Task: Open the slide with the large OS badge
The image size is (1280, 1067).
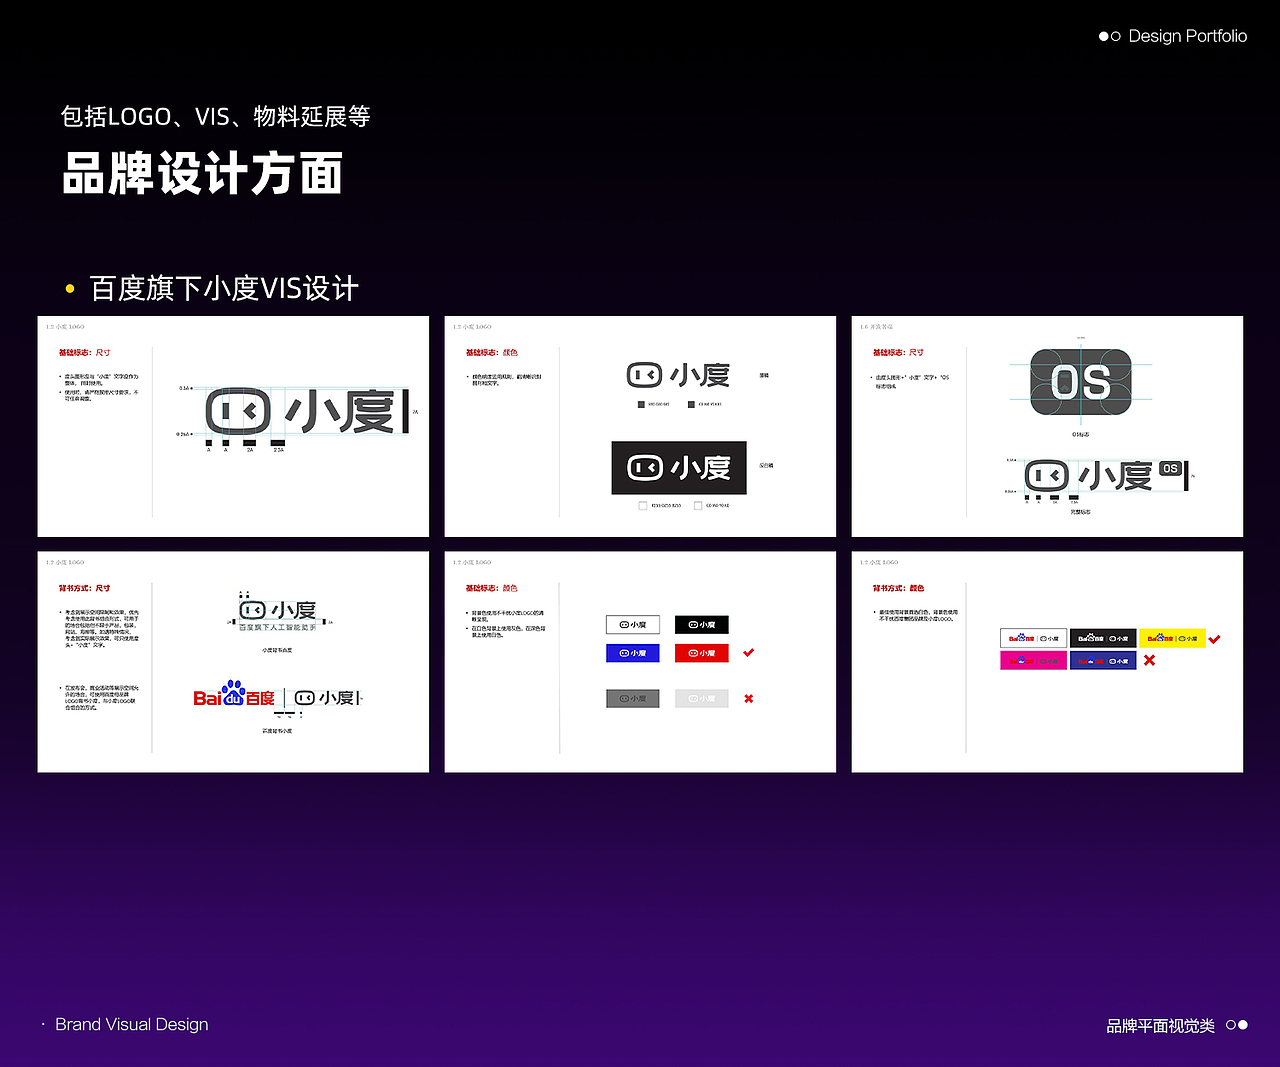Action: pyautogui.click(x=1047, y=427)
